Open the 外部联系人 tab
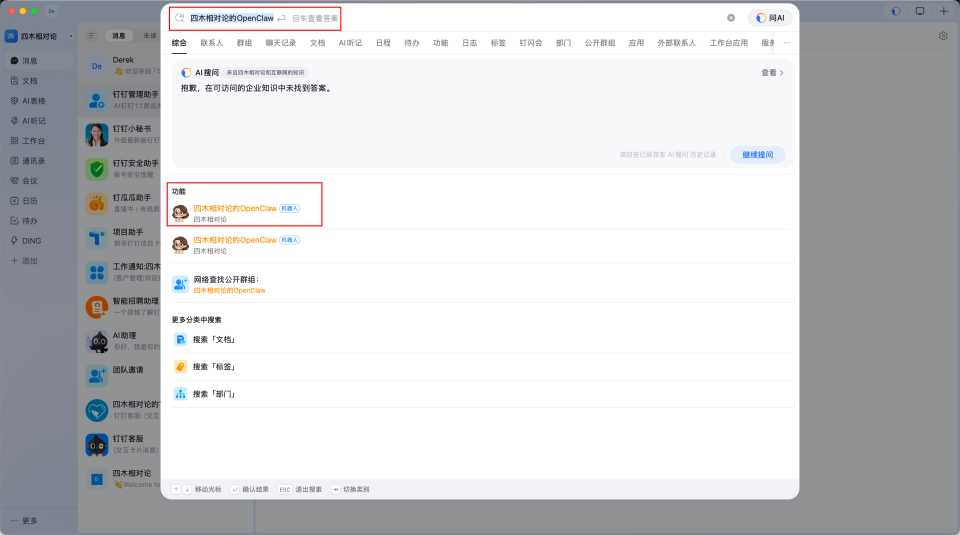The height and width of the screenshot is (535, 960). (677, 43)
